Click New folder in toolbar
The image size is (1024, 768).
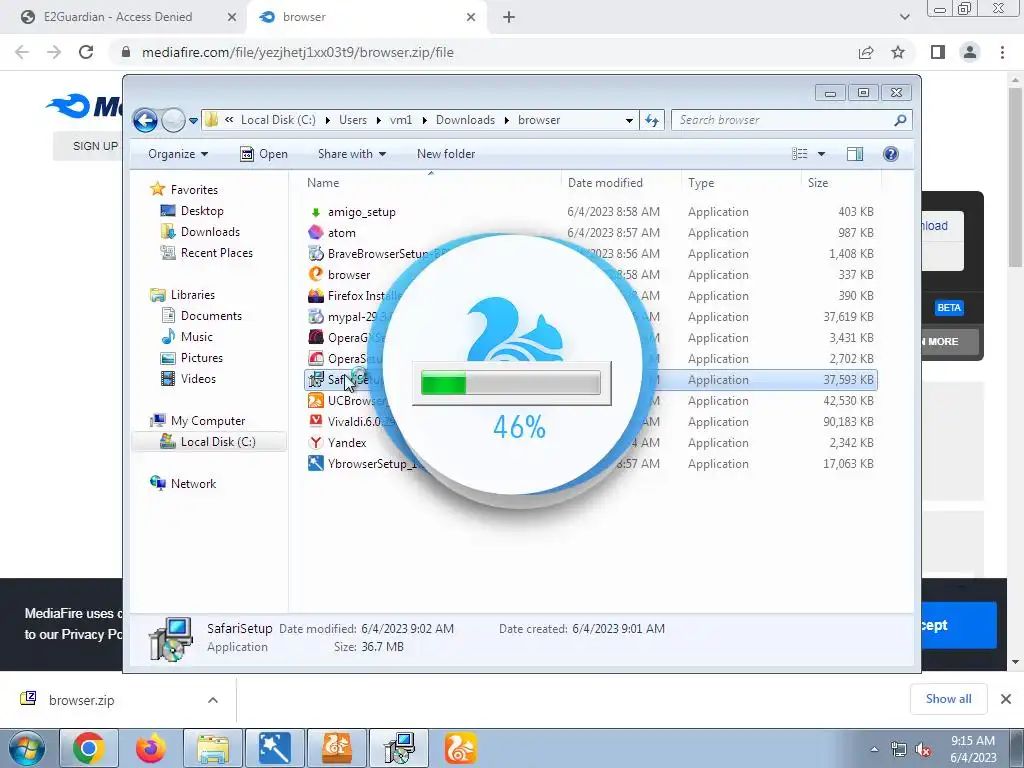pos(446,154)
